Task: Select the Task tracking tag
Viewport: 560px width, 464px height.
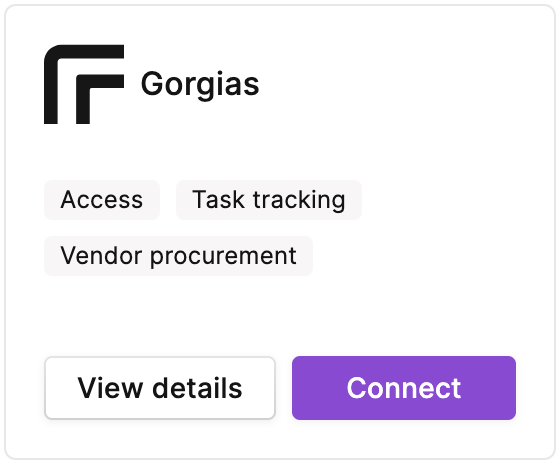Action: [x=269, y=200]
